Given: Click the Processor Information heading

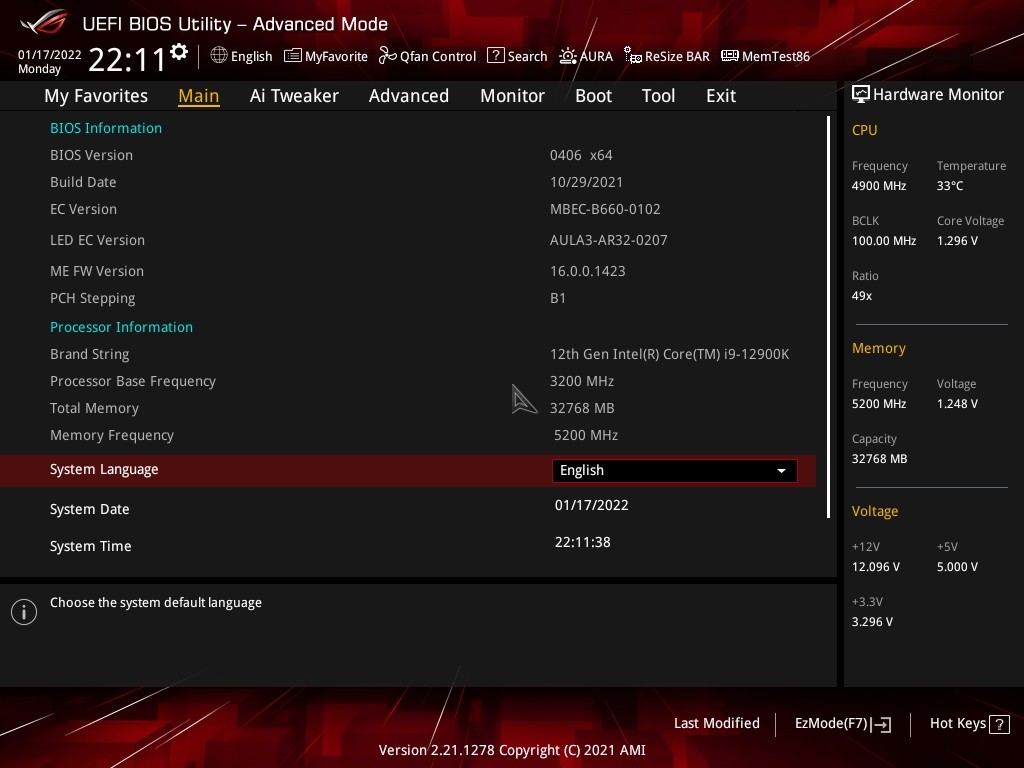Looking at the screenshot, I should point(121,327).
